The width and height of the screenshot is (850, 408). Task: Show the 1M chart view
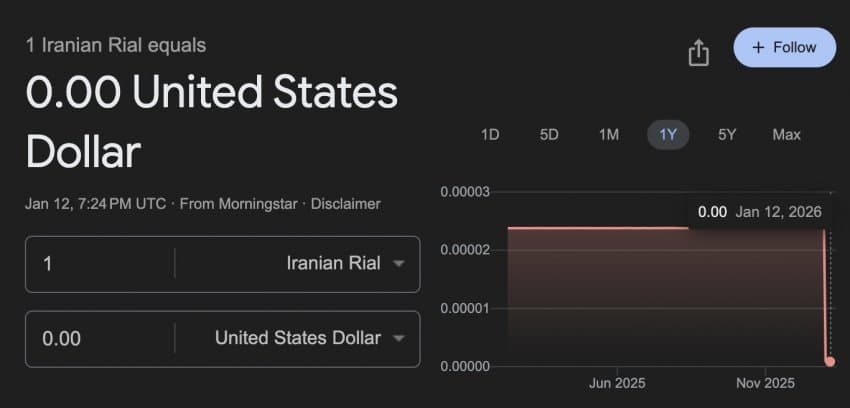(608, 134)
